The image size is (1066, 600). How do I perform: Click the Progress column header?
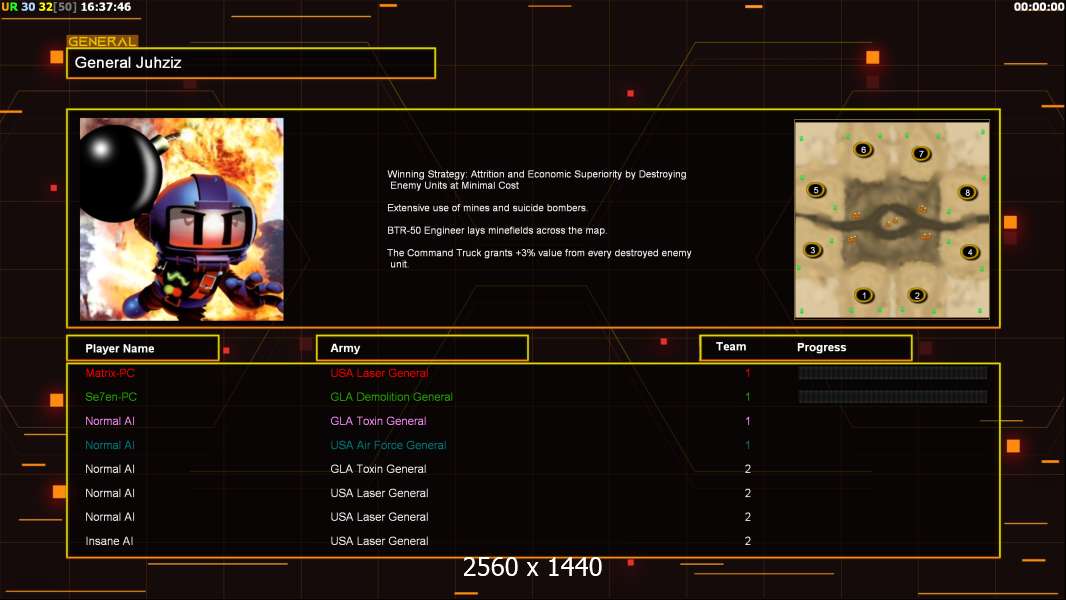(821, 347)
